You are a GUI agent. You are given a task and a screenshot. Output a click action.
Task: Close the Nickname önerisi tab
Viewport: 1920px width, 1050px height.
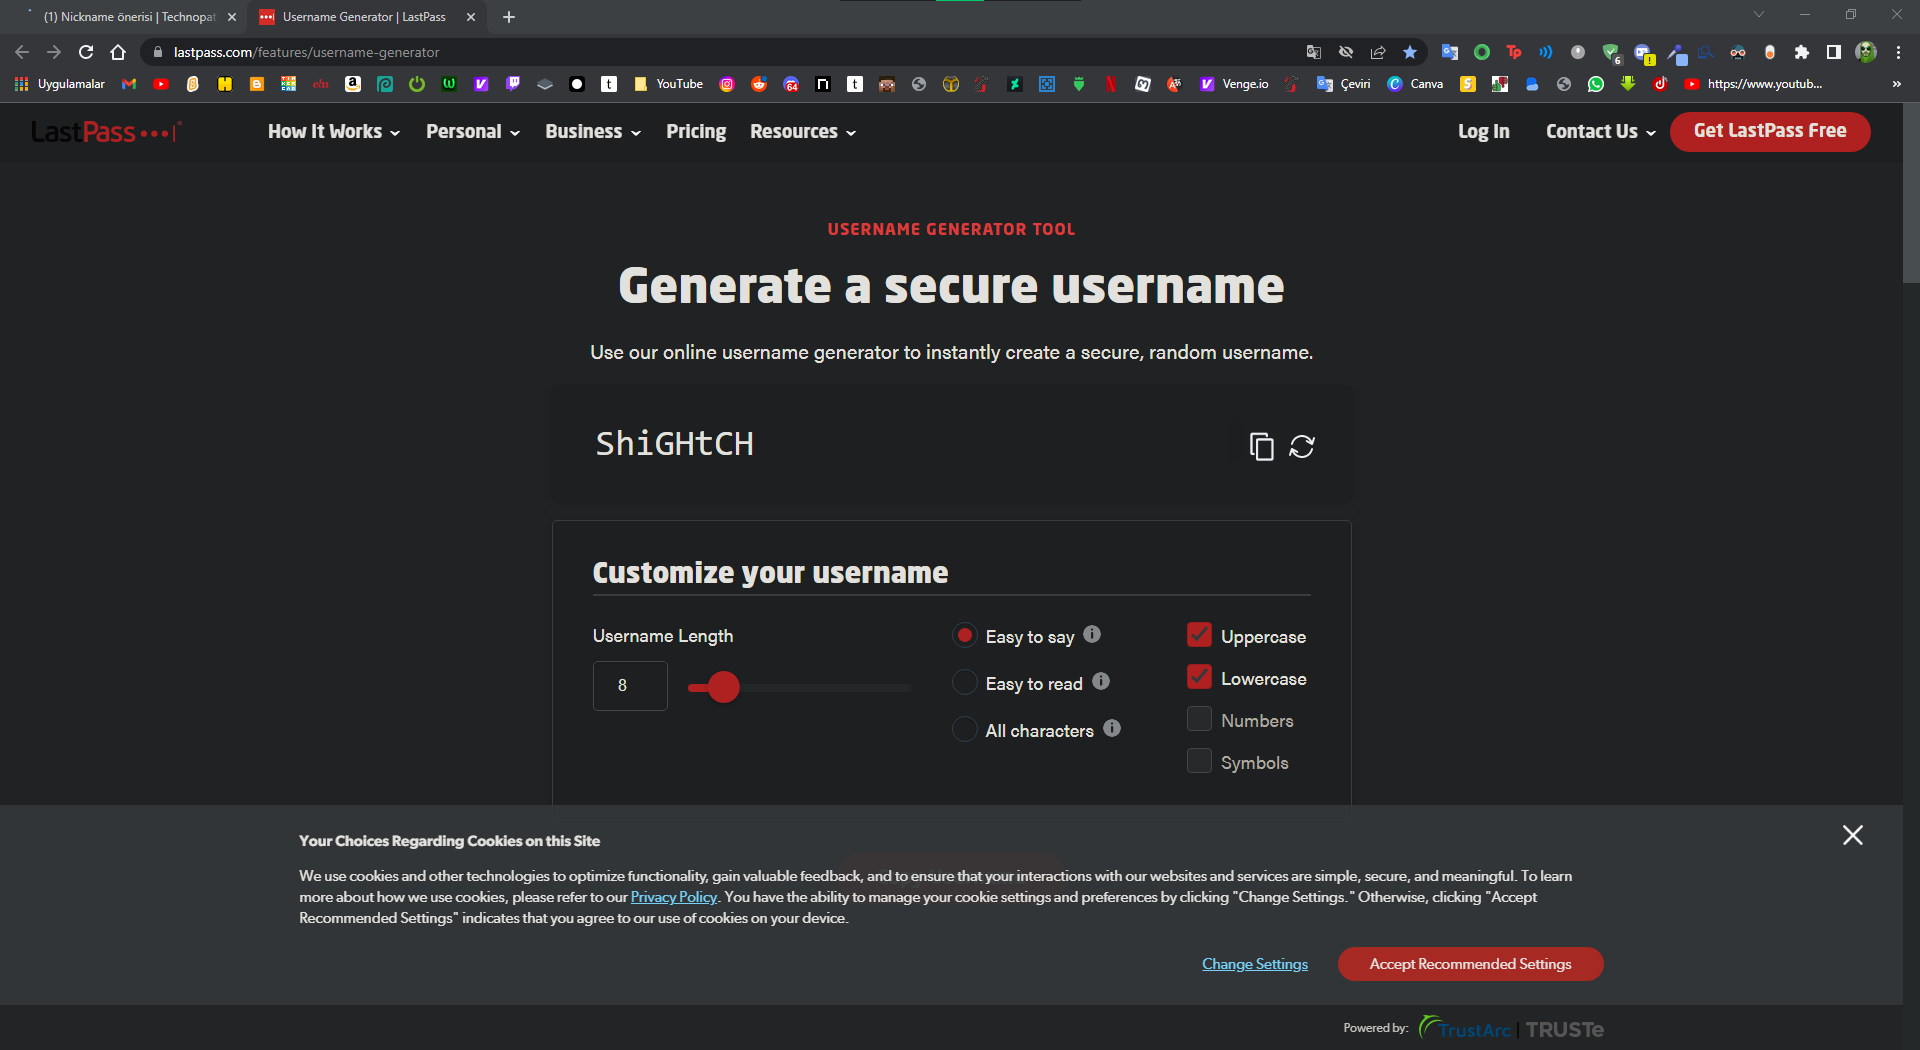pos(232,17)
